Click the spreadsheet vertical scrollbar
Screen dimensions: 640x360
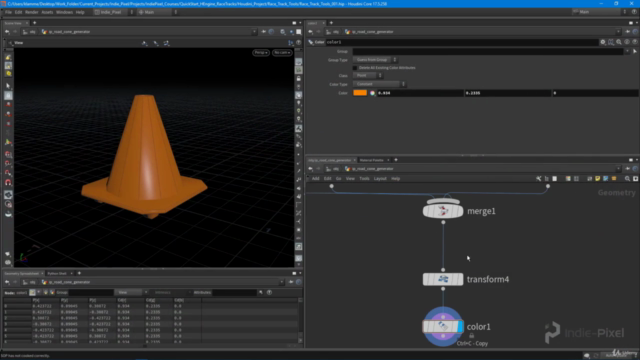tap(300, 320)
